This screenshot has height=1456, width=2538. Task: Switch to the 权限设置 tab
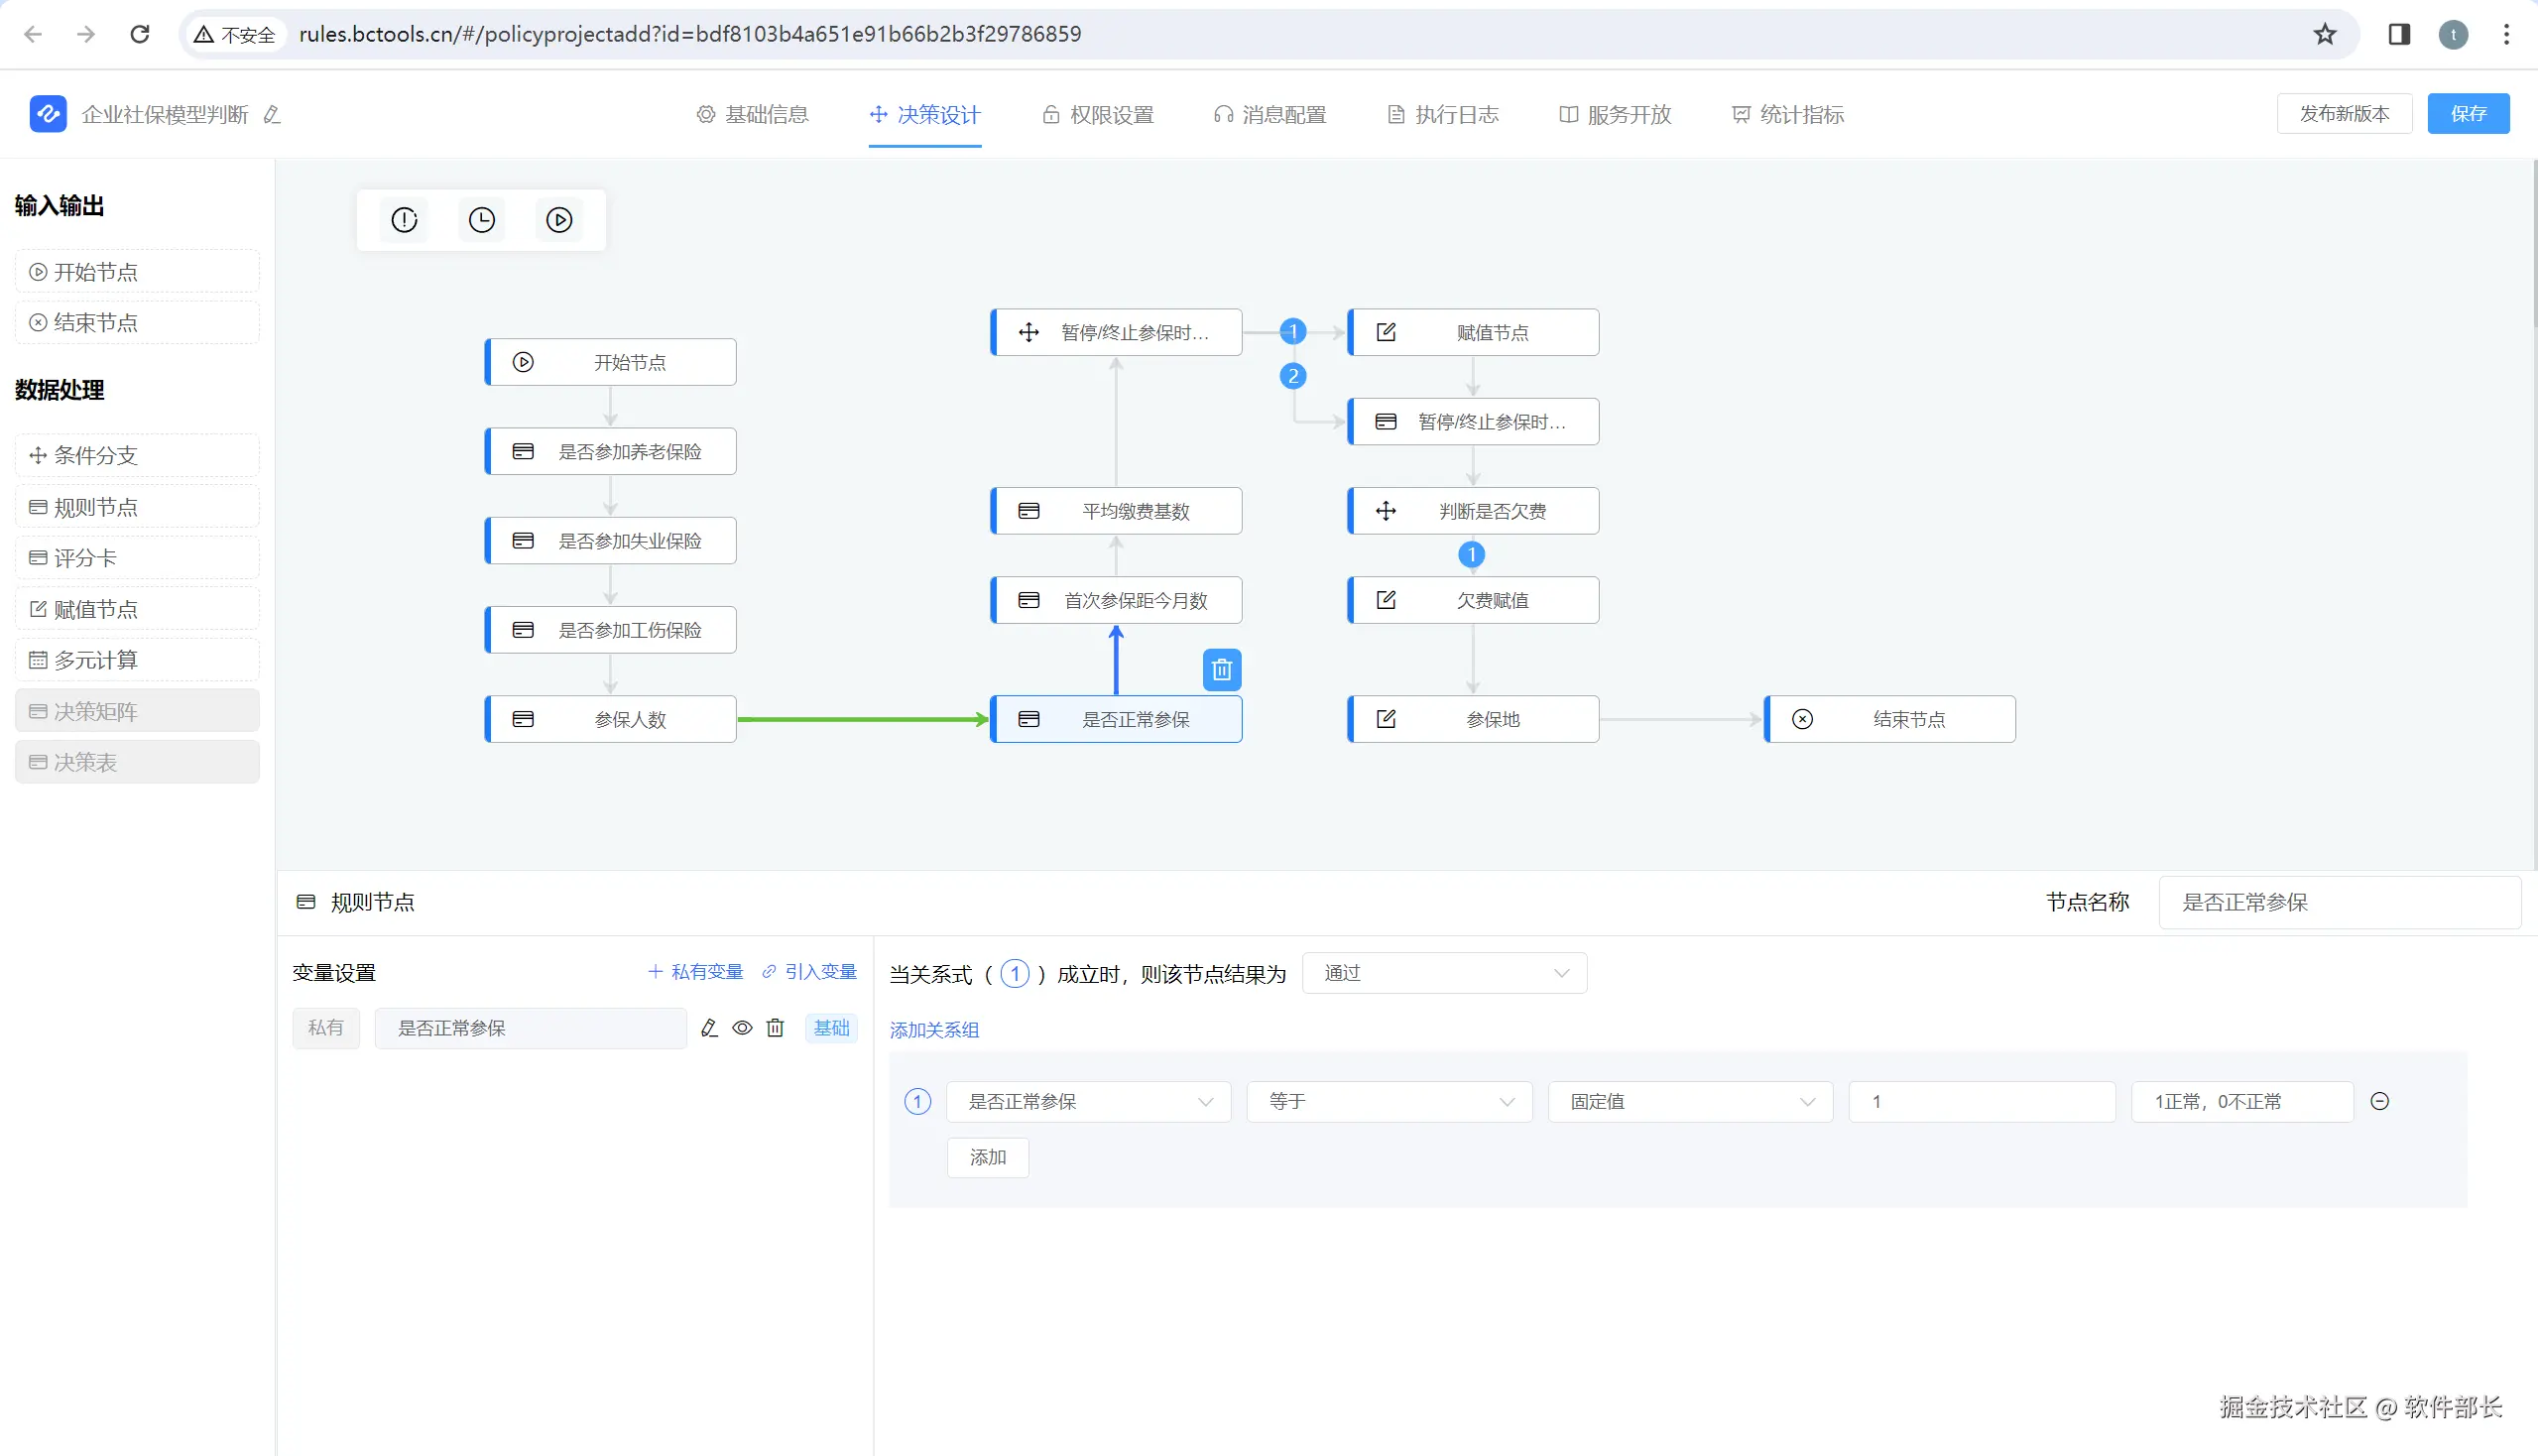1098,115
